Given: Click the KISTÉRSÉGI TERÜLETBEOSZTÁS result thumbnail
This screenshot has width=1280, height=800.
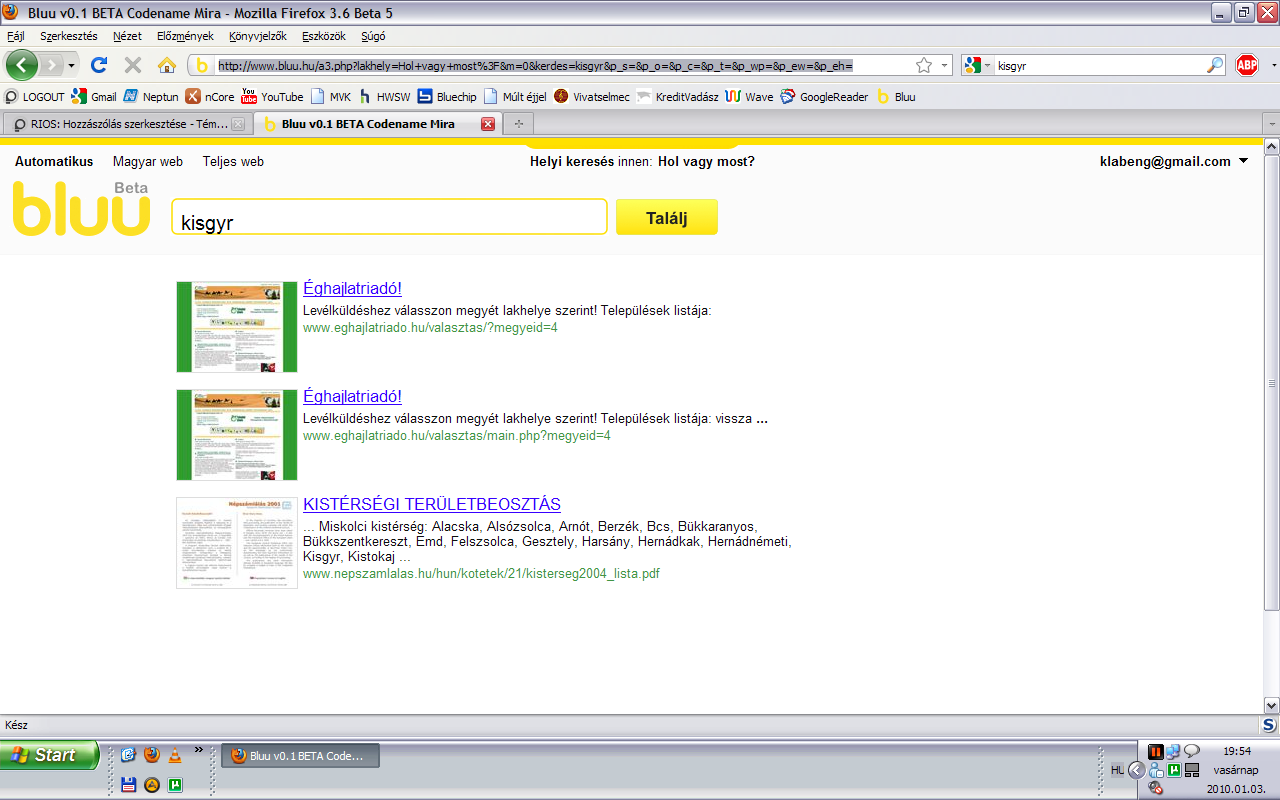Looking at the screenshot, I should 237,543.
